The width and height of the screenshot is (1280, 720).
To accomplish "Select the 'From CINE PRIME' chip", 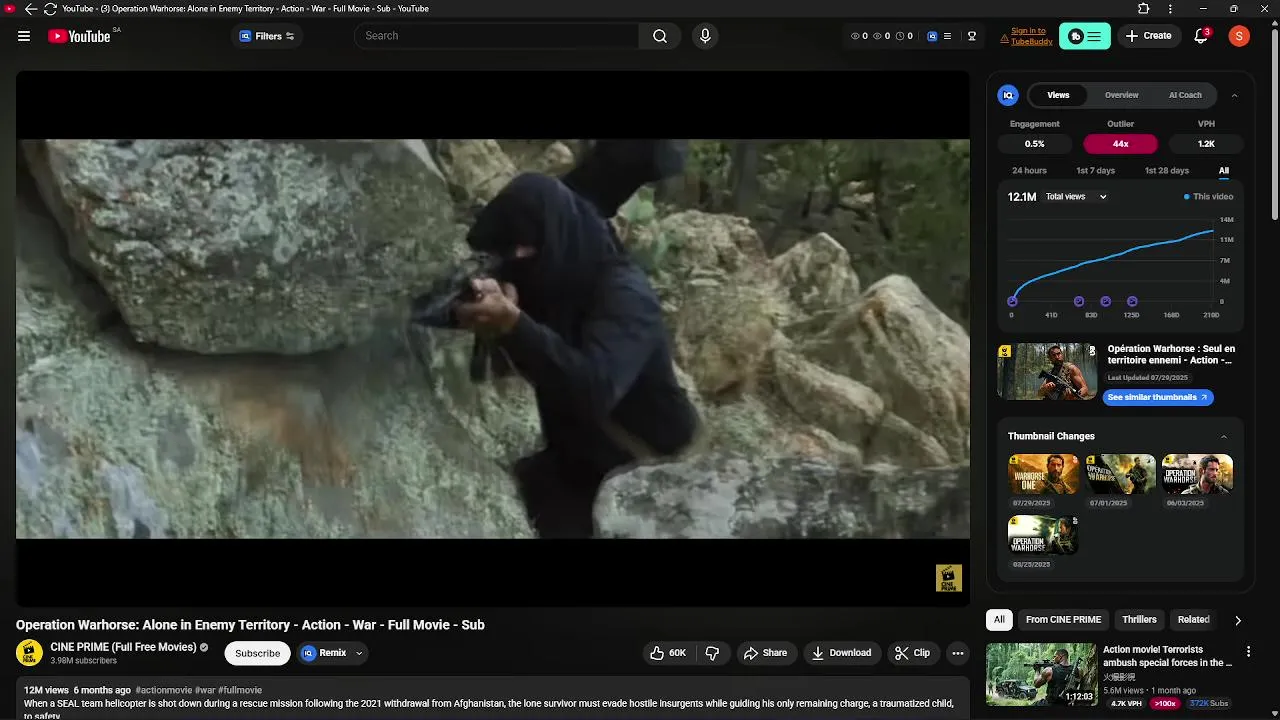I will [x=1063, y=620].
